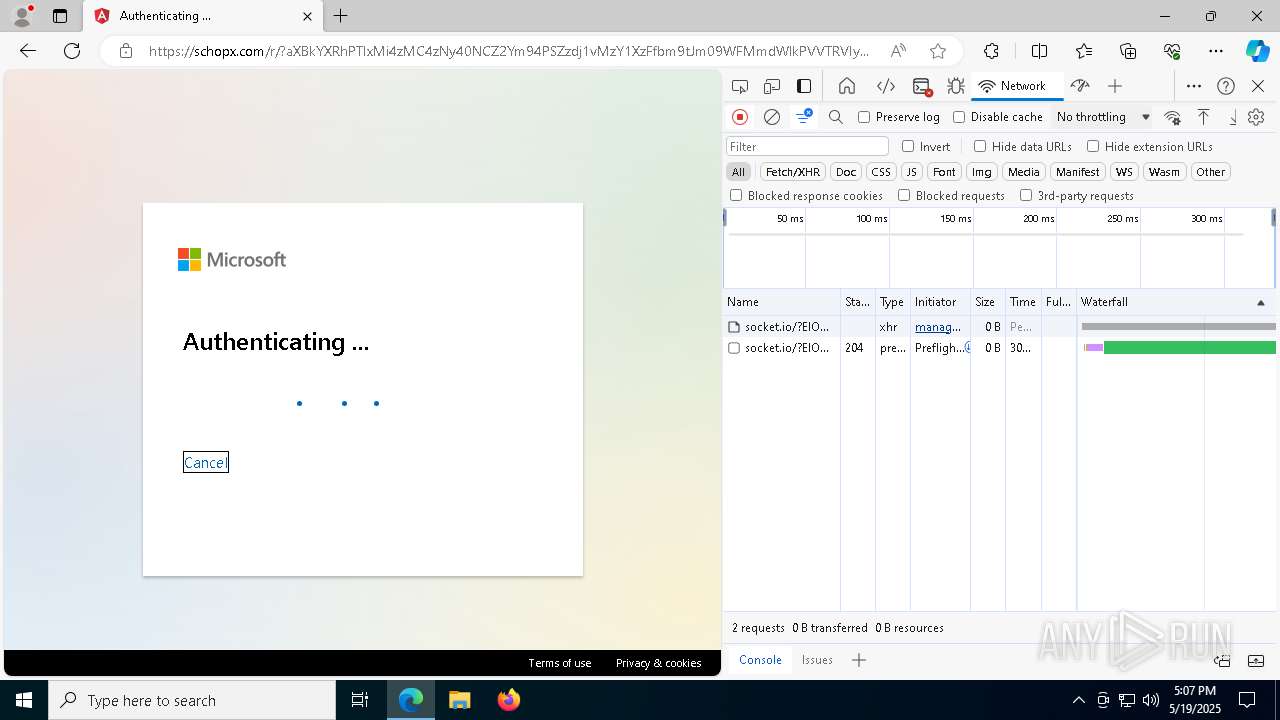Filter requests by Fetch/XHR
The height and width of the screenshot is (720, 1280).
(x=793, y=172)
